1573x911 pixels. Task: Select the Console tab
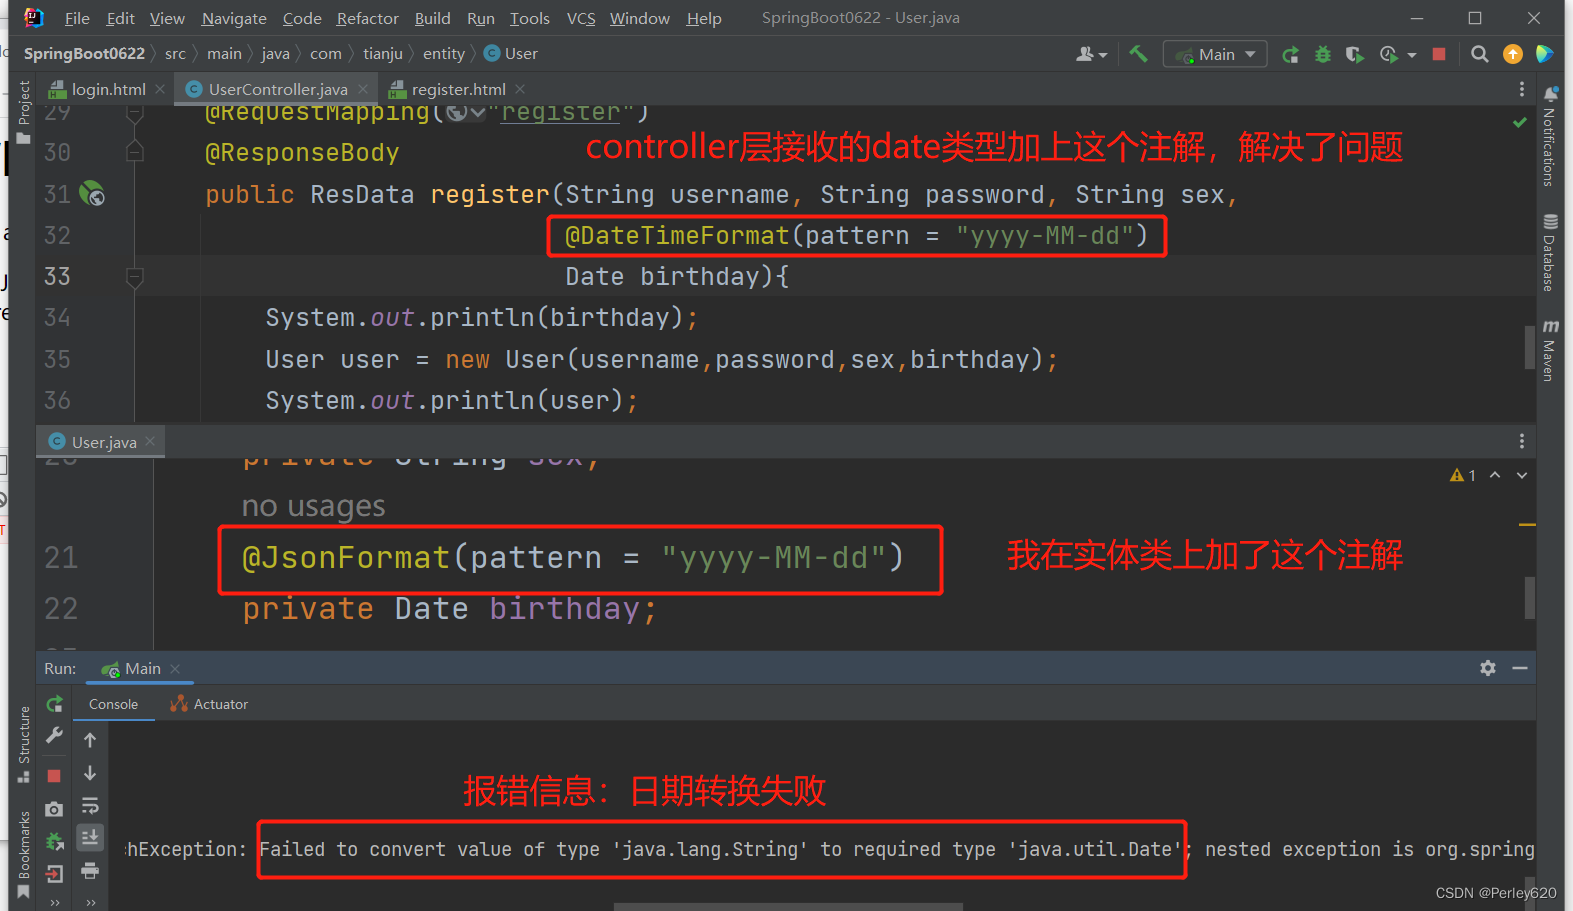click(113, 704)
